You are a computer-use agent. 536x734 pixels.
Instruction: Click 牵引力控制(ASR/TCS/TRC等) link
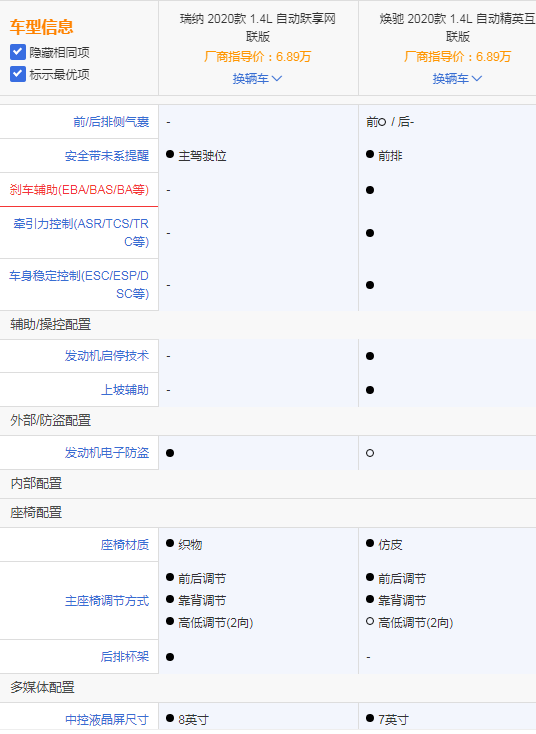81,233
